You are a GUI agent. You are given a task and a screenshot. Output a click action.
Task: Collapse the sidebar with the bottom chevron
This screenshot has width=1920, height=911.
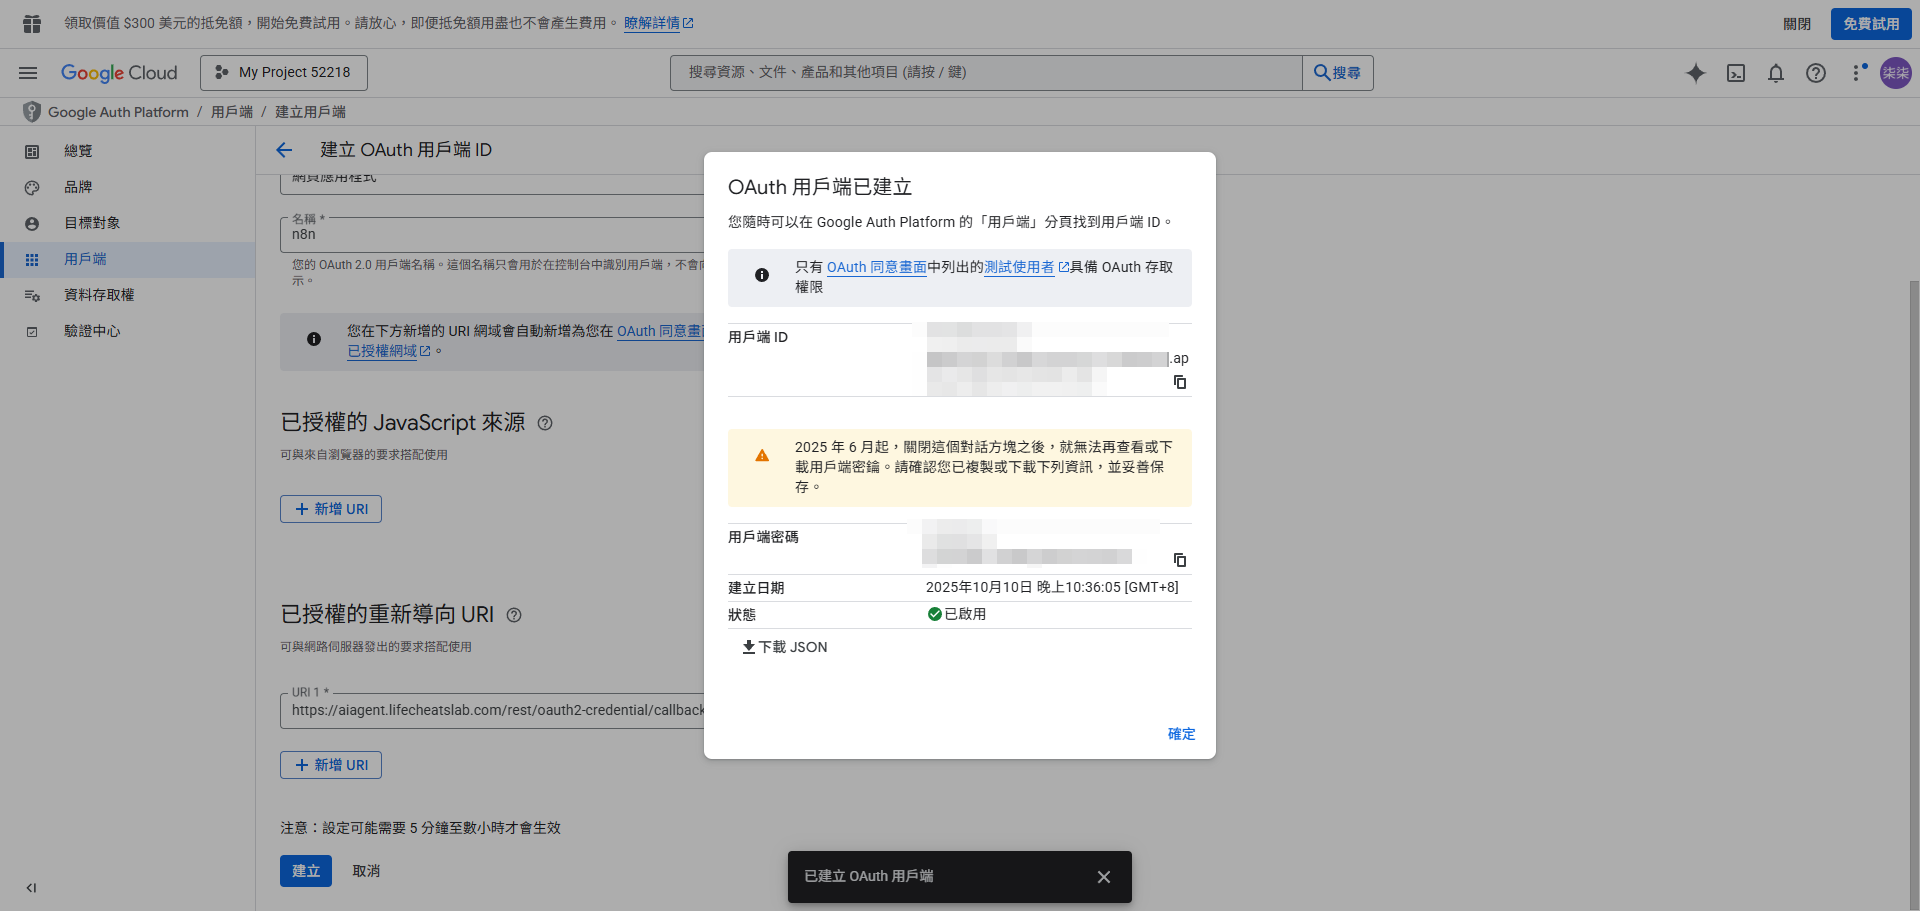(30, 888)
